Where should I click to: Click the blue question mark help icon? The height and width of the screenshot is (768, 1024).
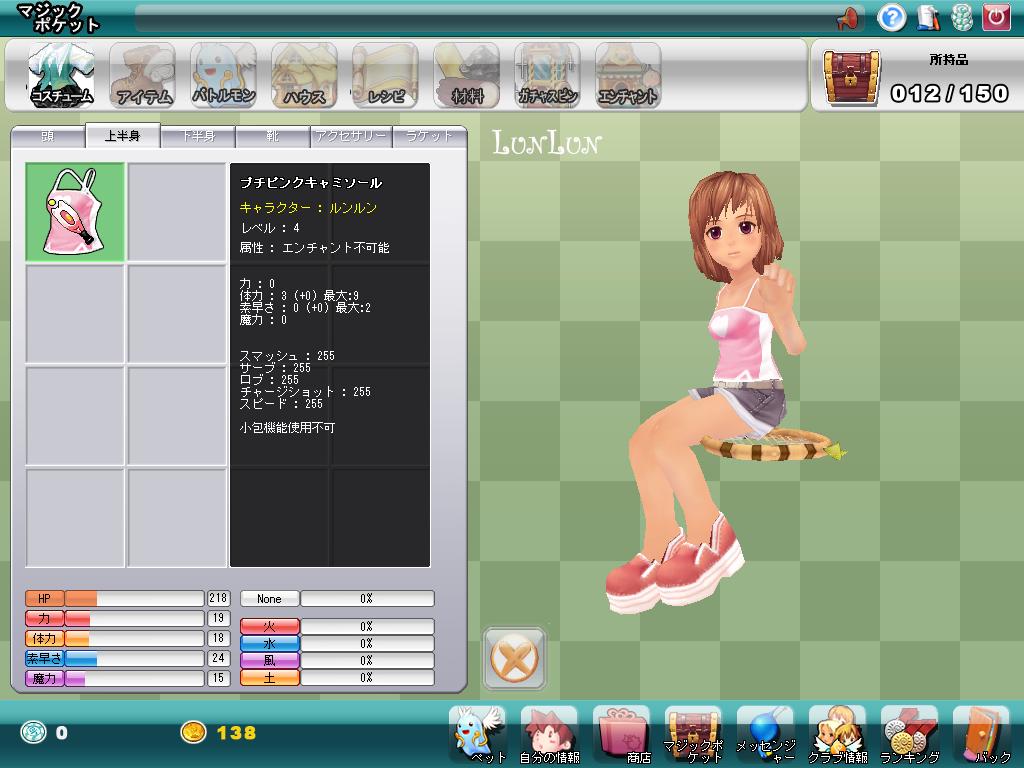[891, 17]
